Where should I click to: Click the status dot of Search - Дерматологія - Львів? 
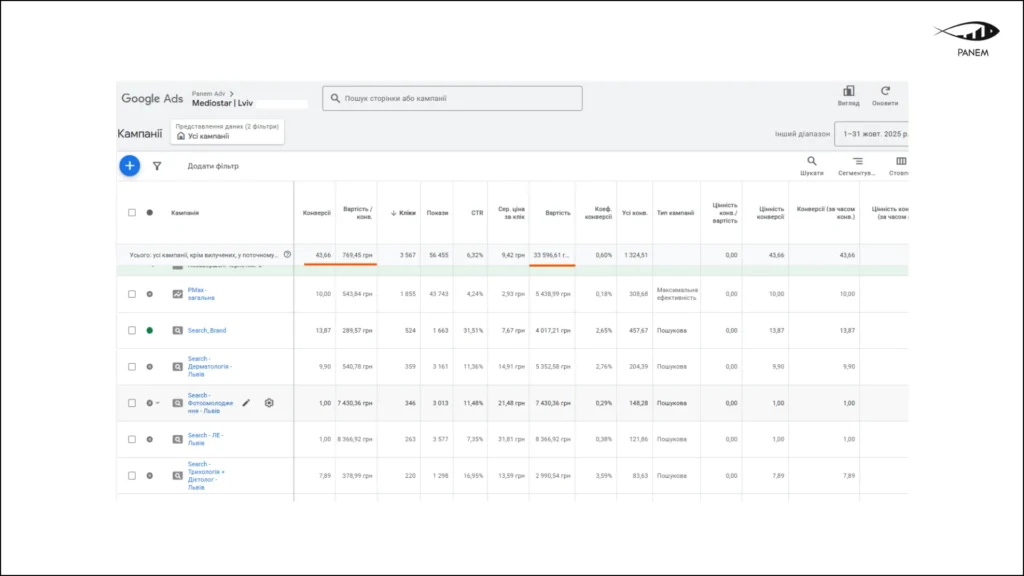pos(150,366)
